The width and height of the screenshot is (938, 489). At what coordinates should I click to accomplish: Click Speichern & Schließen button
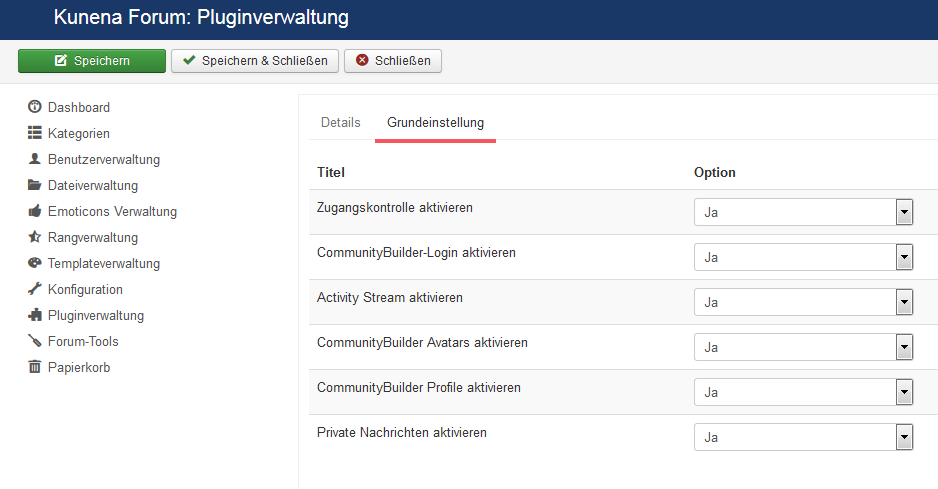click(x=255, y=60)
